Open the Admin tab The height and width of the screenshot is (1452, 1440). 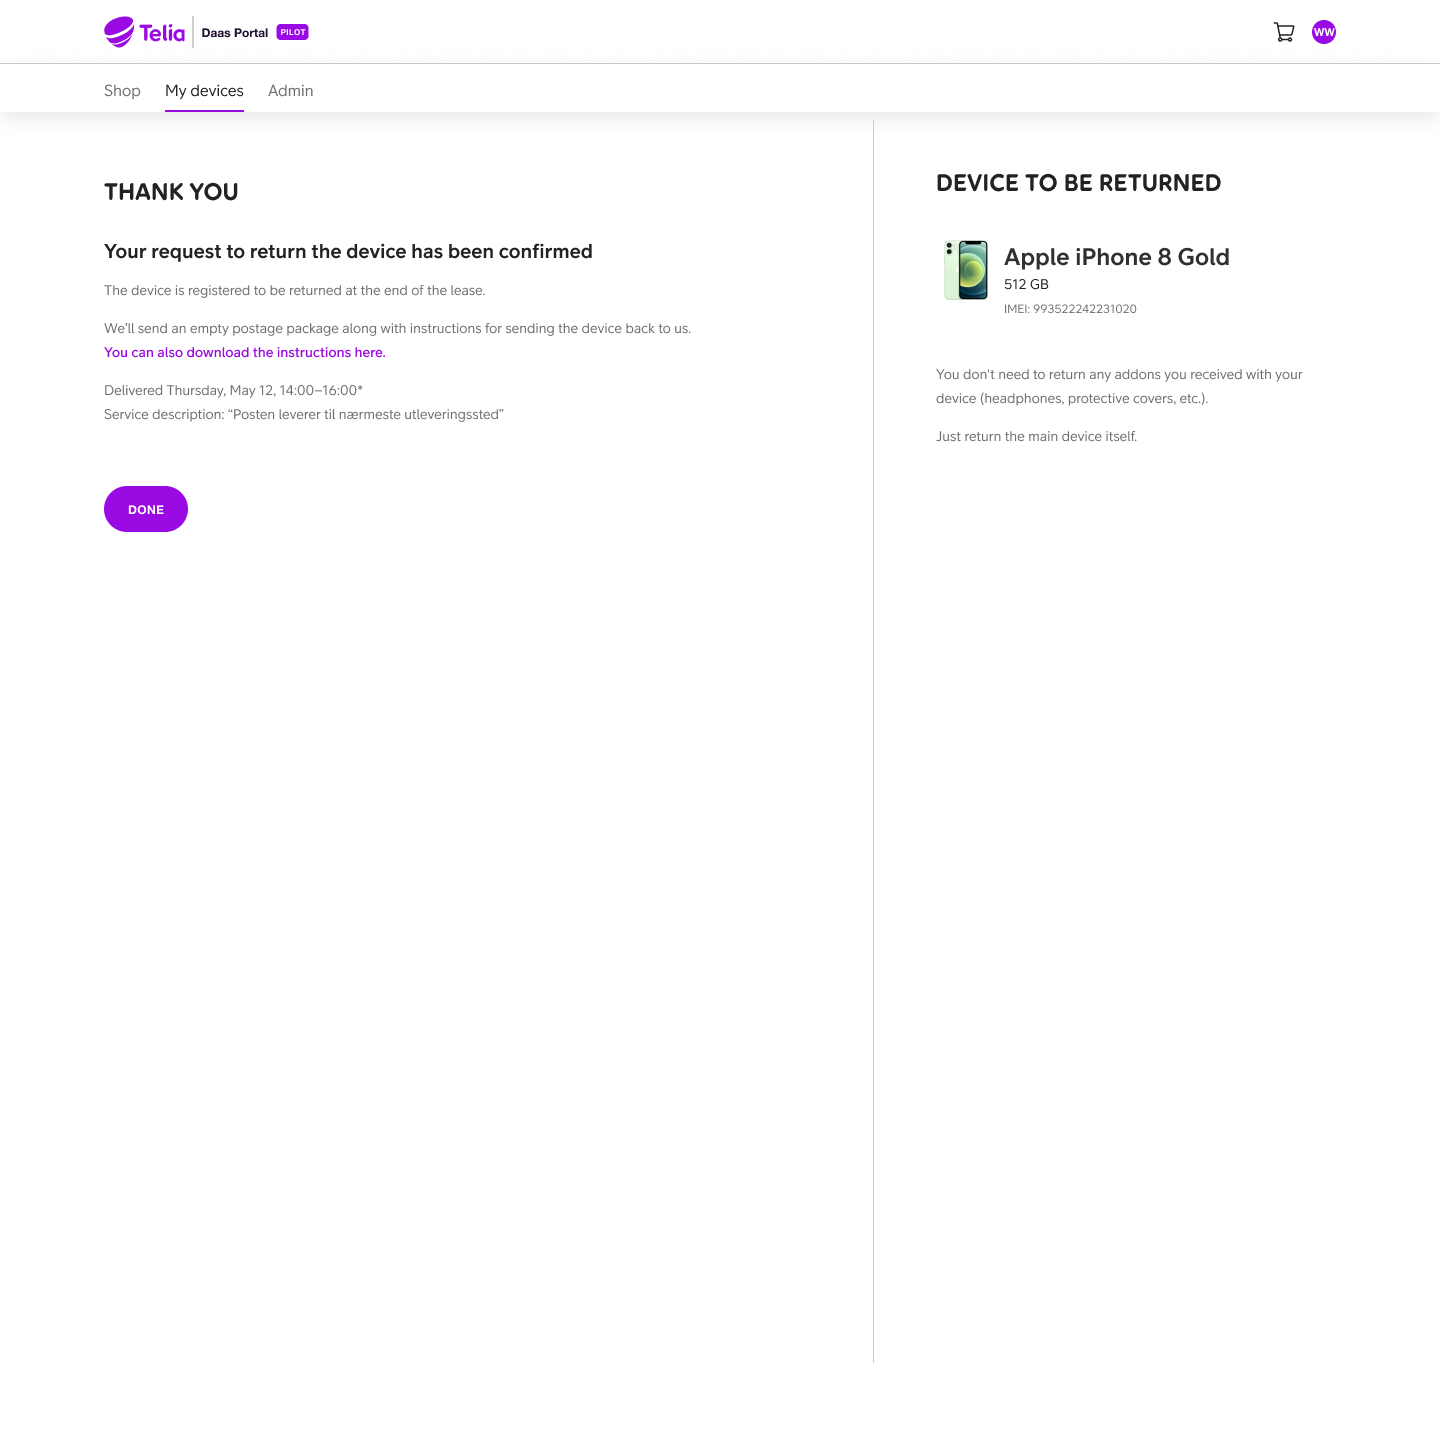[x=291, y=90]
